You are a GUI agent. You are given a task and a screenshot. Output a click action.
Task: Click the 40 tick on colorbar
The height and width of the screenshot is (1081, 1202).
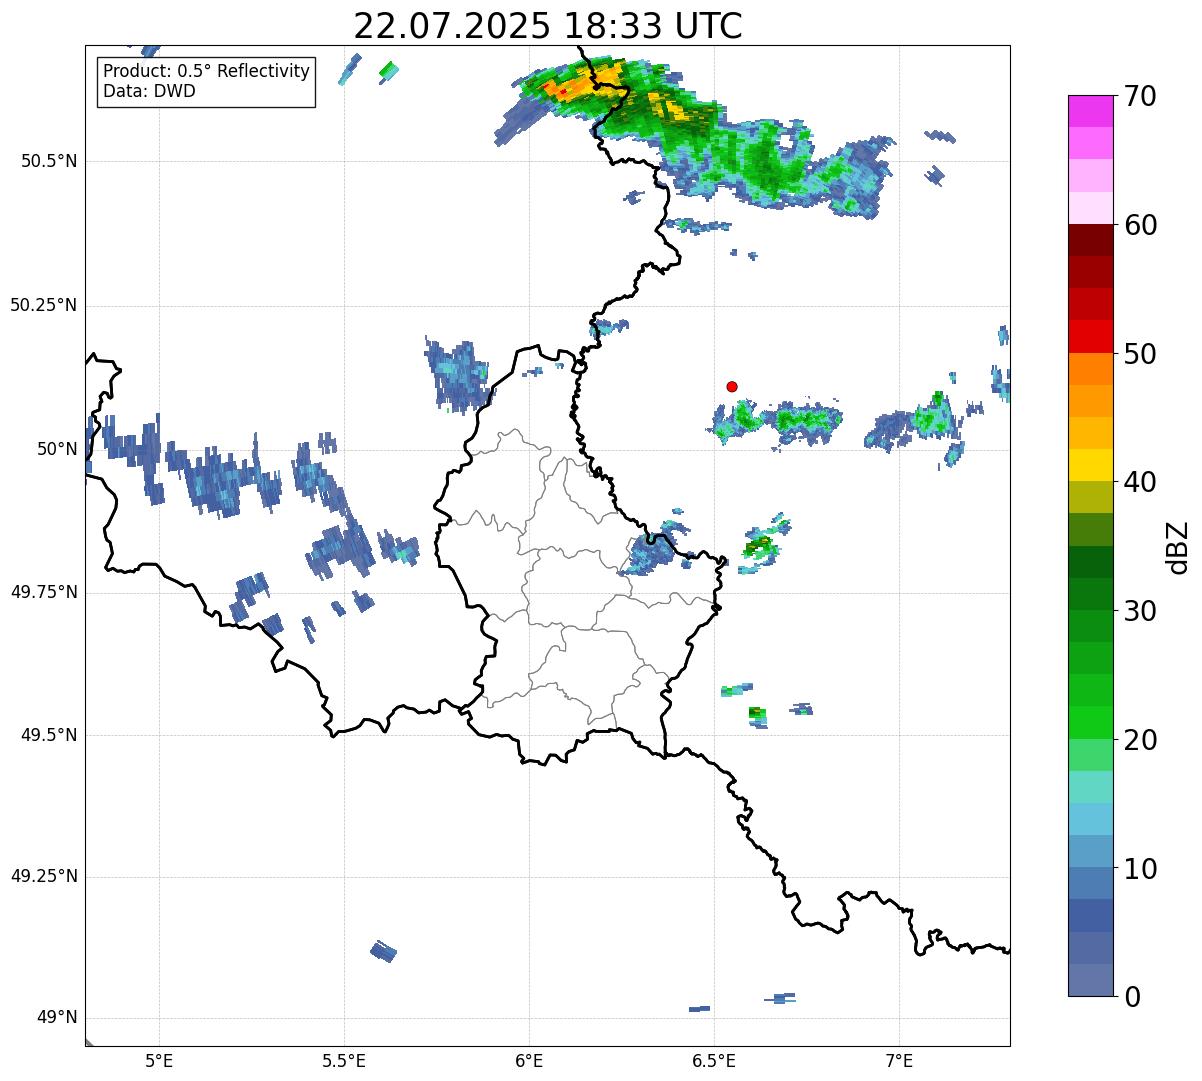(1141, 482)
